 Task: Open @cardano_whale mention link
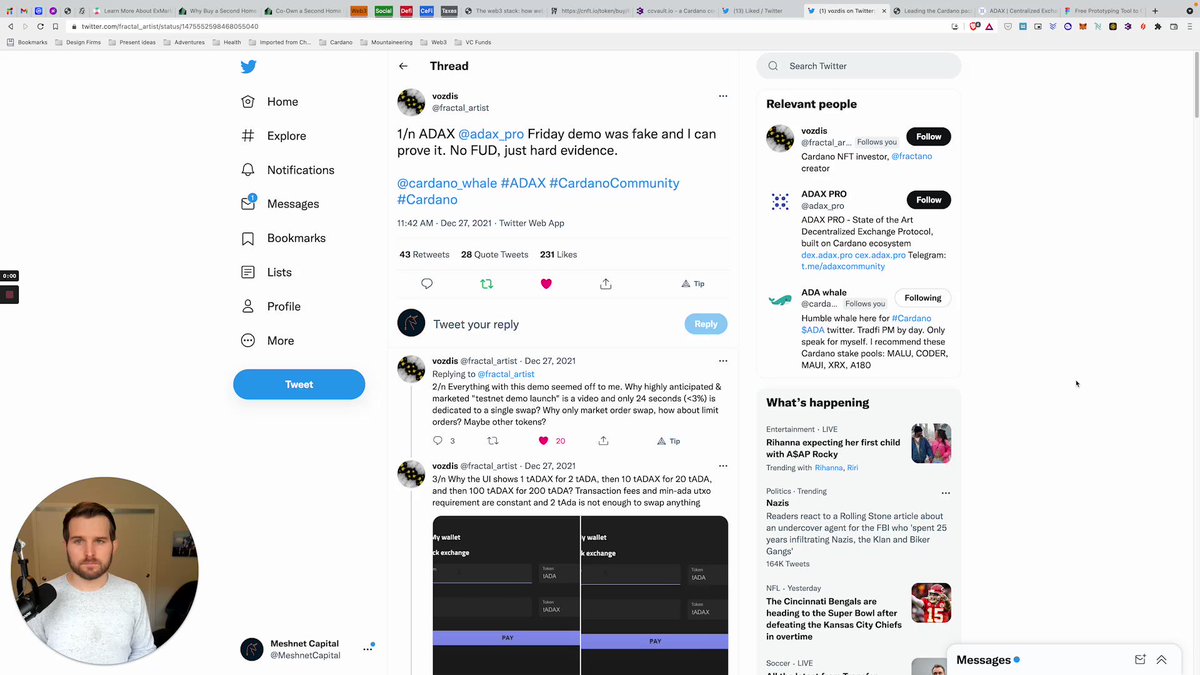click(x=446, y=183)
